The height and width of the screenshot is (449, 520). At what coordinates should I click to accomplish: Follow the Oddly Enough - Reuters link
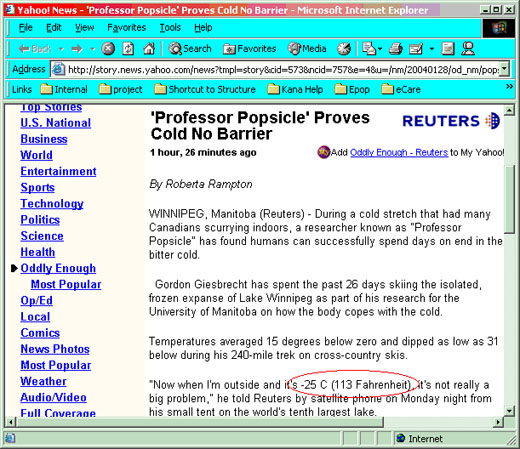(399, 152)
